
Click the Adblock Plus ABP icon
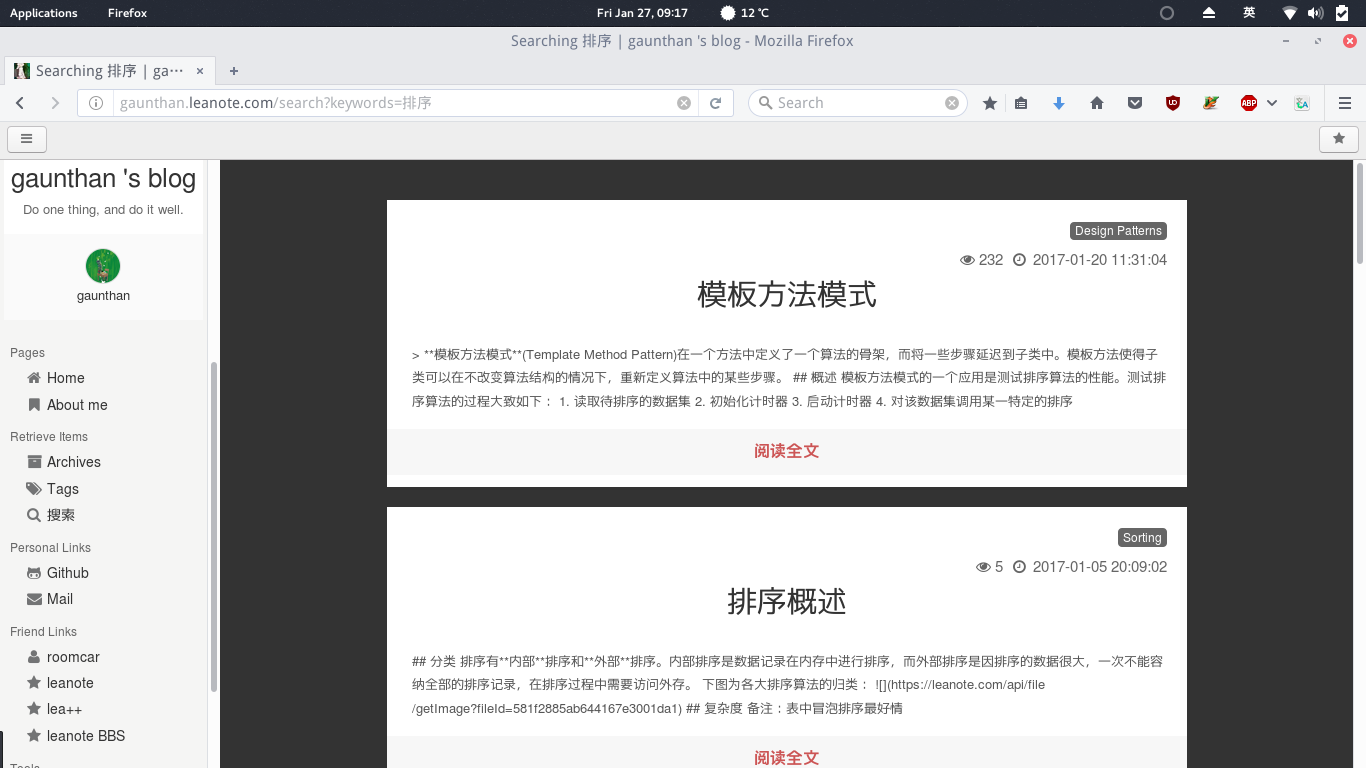[1248, 103]
